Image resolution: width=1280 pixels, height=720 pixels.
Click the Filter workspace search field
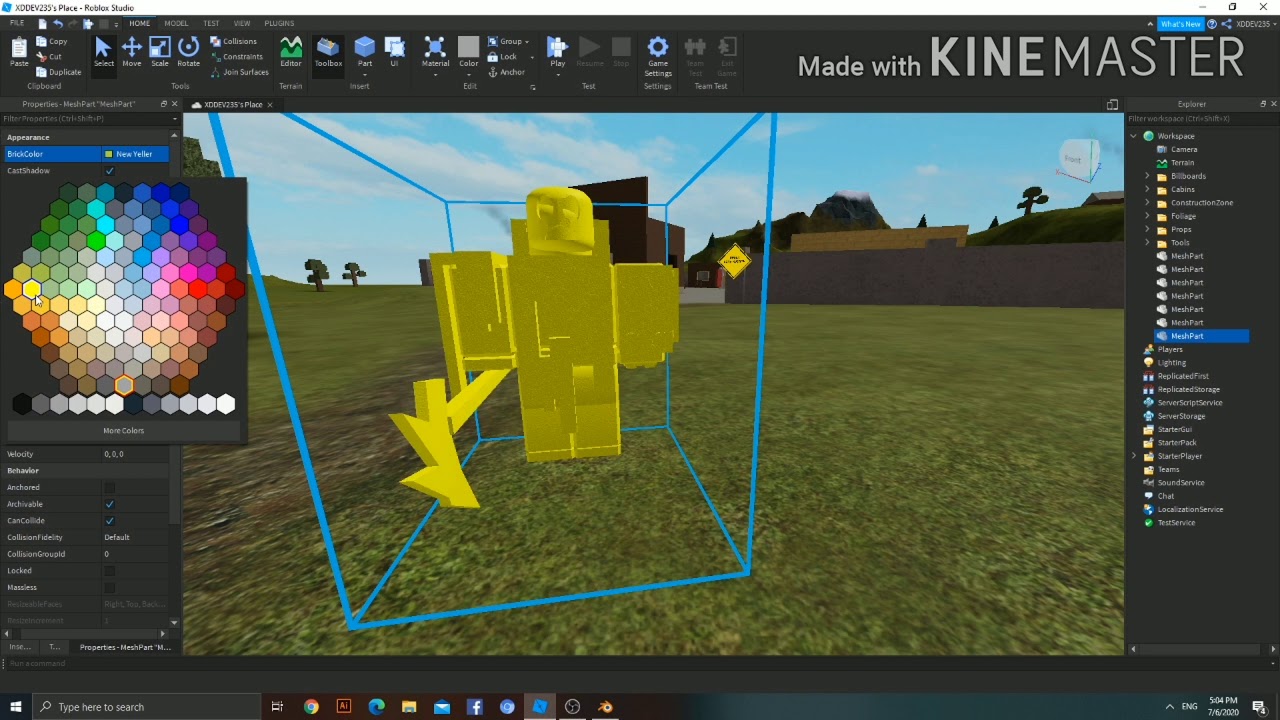(x=1198, y=119)
